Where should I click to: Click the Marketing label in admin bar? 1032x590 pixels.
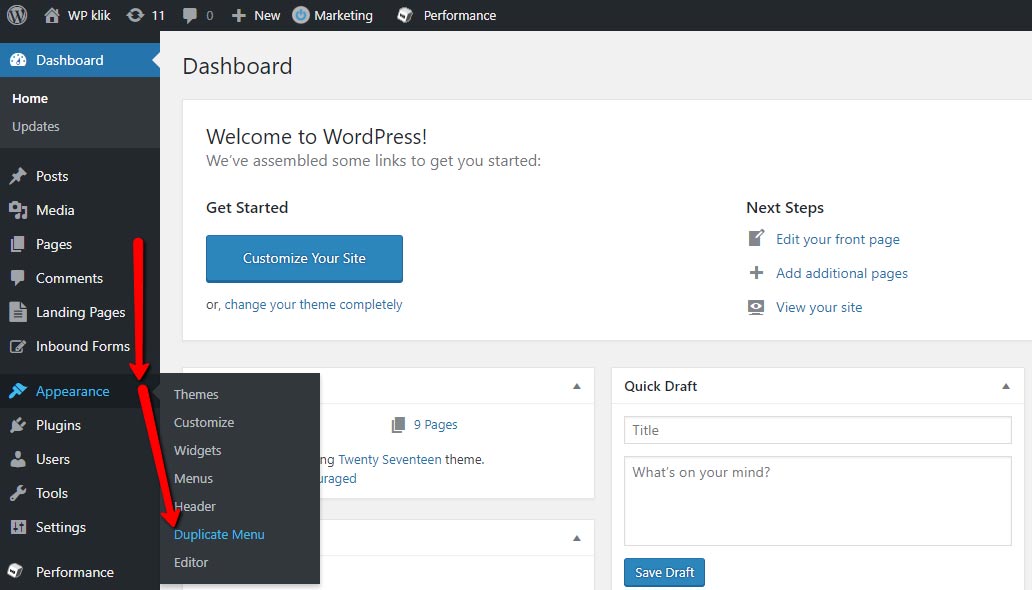click(344, 15)
